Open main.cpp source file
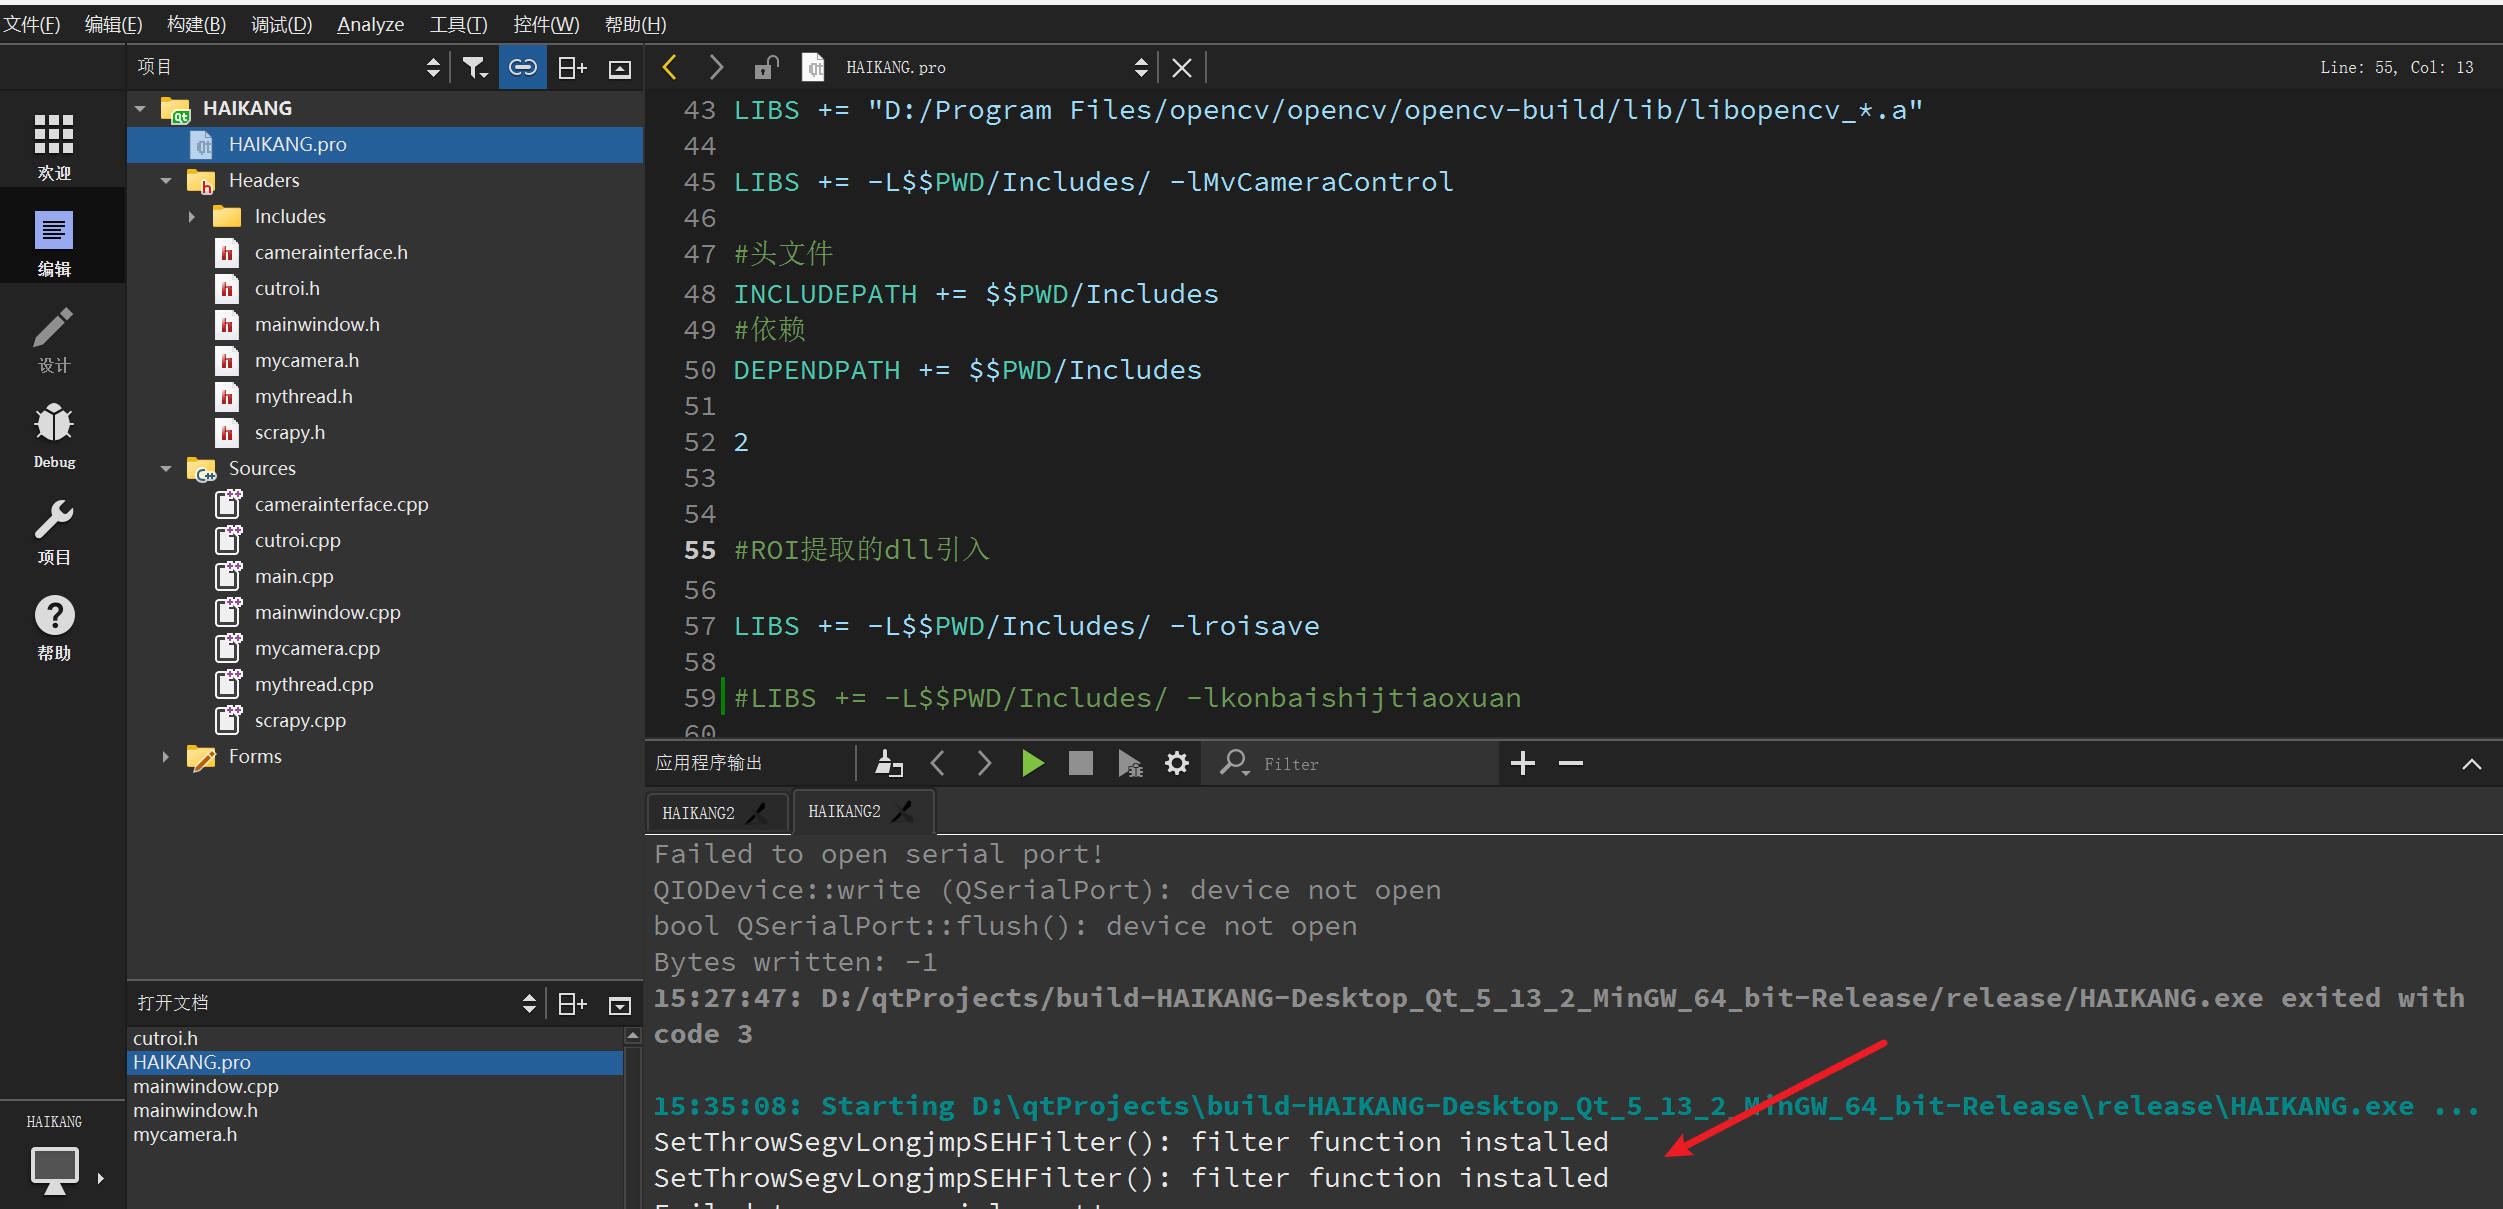 point(294,576)
